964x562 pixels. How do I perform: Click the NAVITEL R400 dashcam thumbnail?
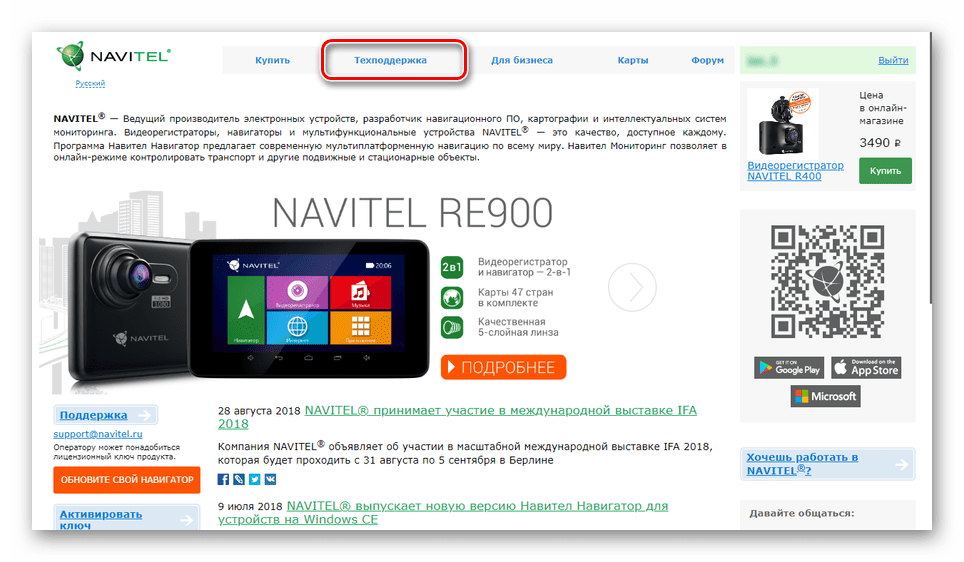(x=784, y=122)
